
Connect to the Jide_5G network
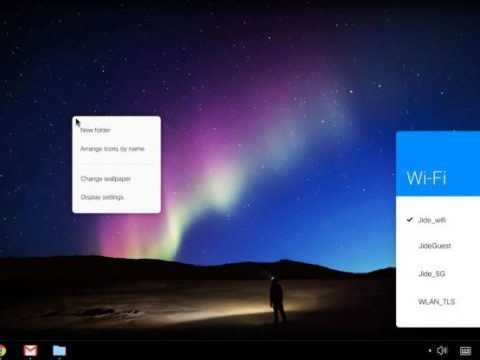[432, 274]
